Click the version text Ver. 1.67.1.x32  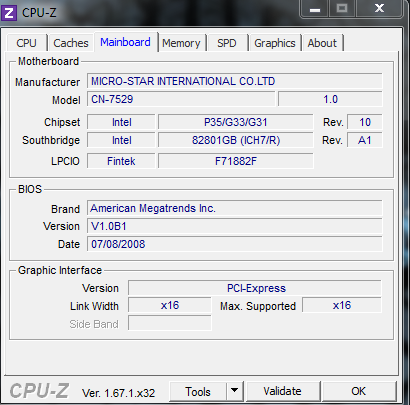tap(119, 393)
